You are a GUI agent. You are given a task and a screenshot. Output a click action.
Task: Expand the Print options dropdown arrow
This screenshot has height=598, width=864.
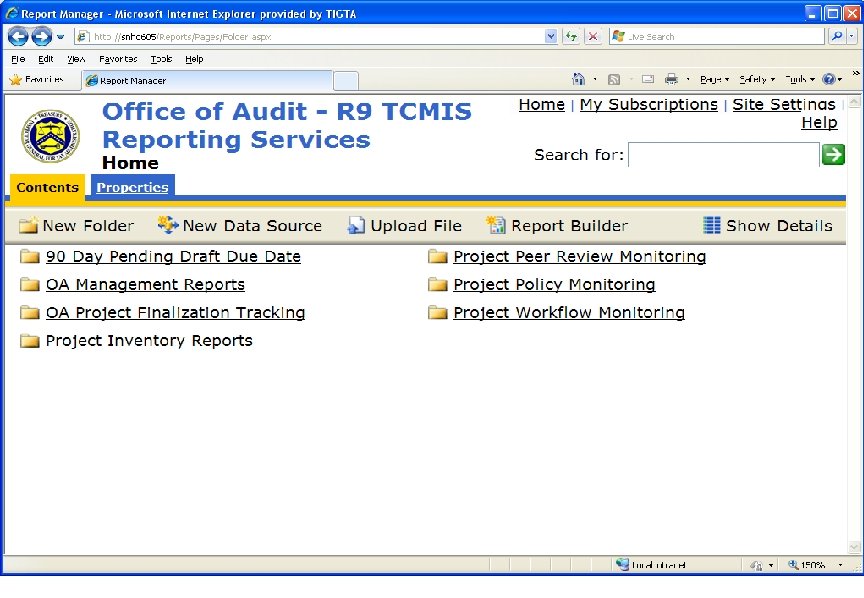[688, 80]
